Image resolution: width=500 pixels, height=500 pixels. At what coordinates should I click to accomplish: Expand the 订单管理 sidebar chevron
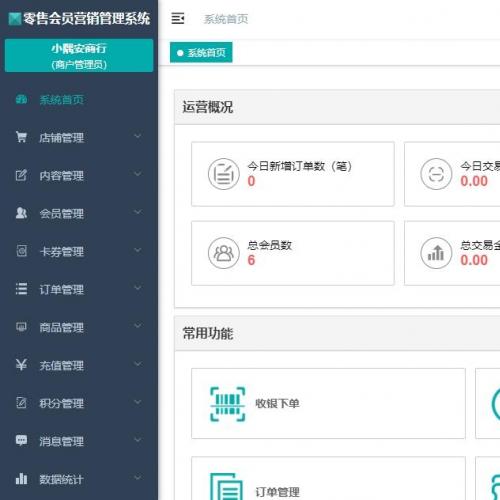pyautogui.click(x=137, y=288)
